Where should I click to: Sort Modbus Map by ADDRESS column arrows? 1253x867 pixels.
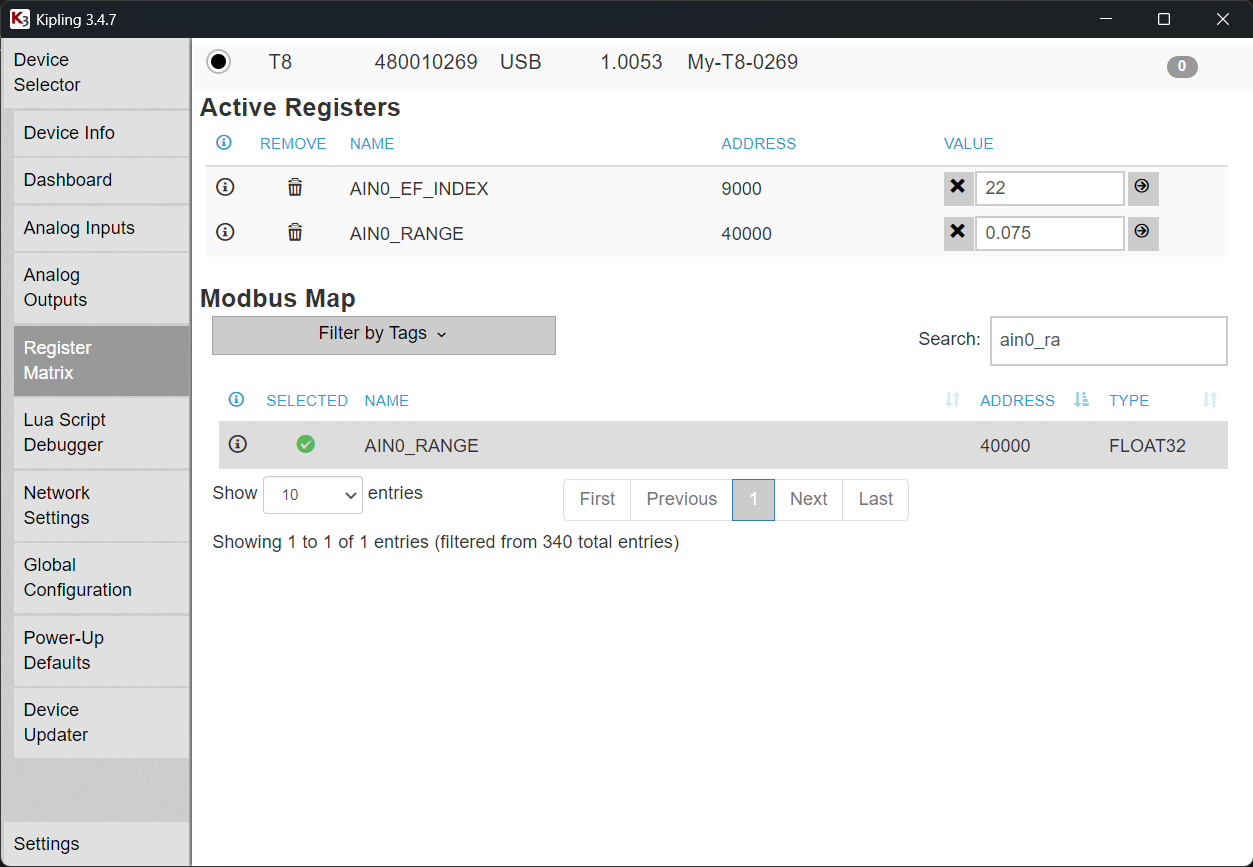tap(1081, 400)
